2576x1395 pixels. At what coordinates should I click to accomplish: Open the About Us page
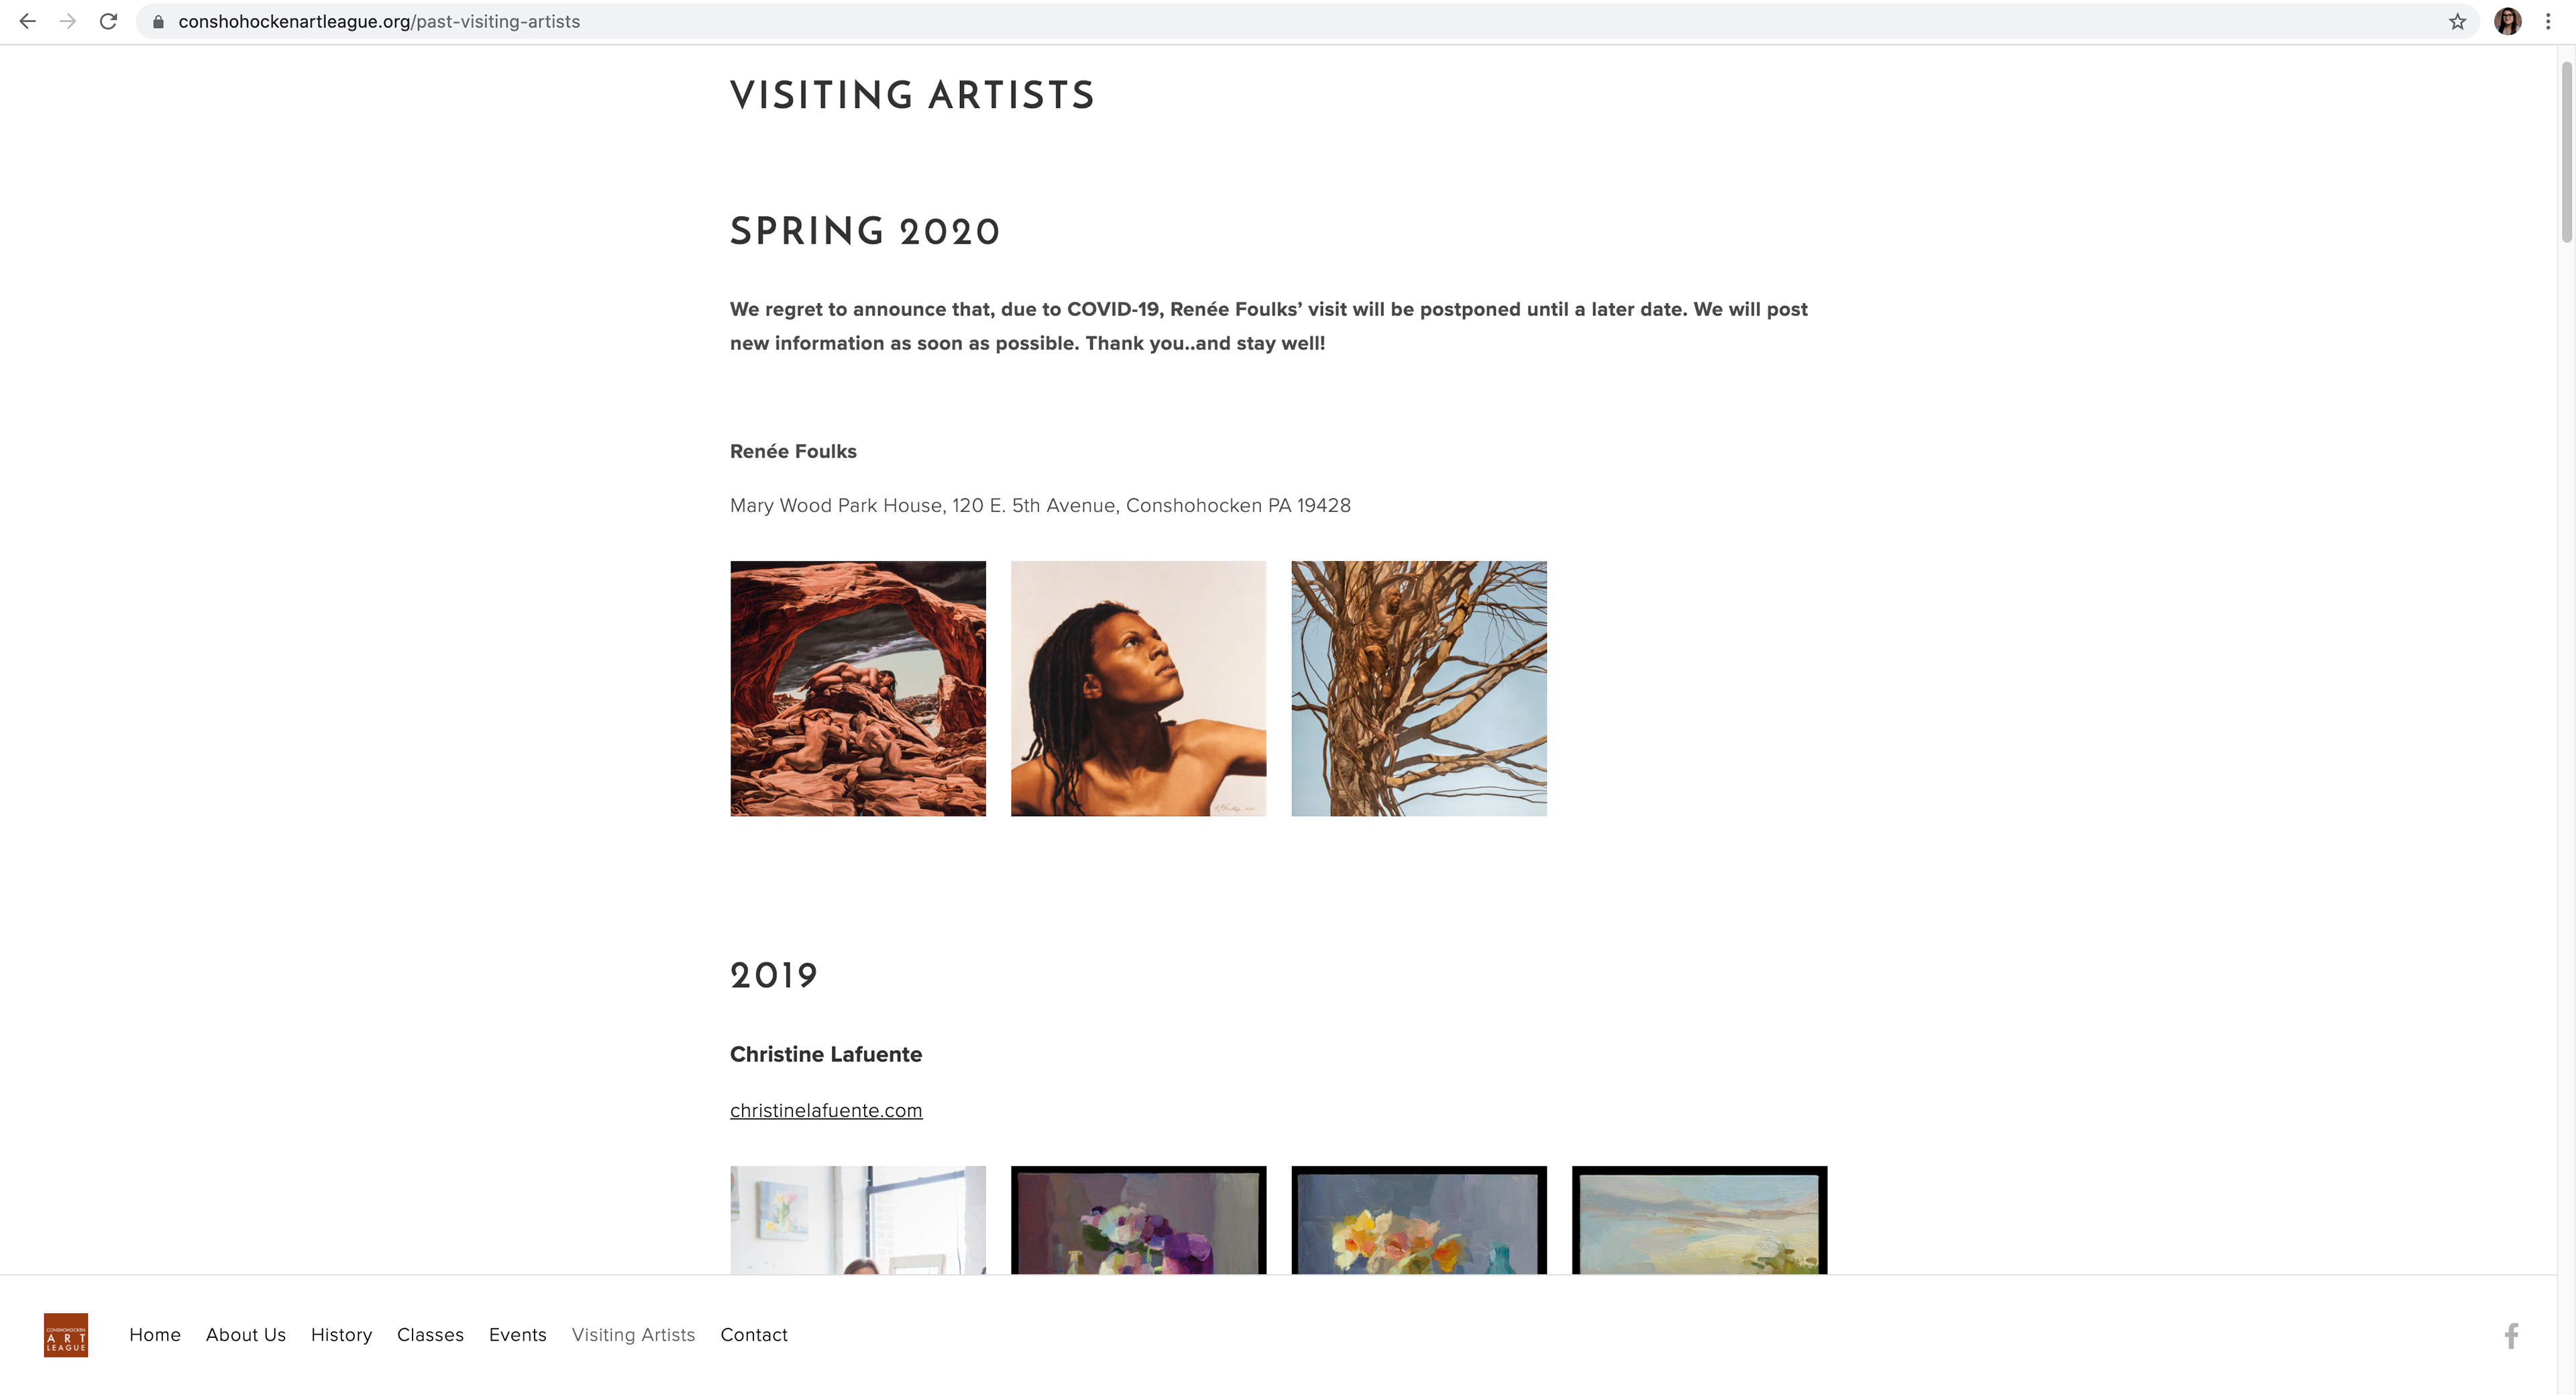(x=246, y=1335)
